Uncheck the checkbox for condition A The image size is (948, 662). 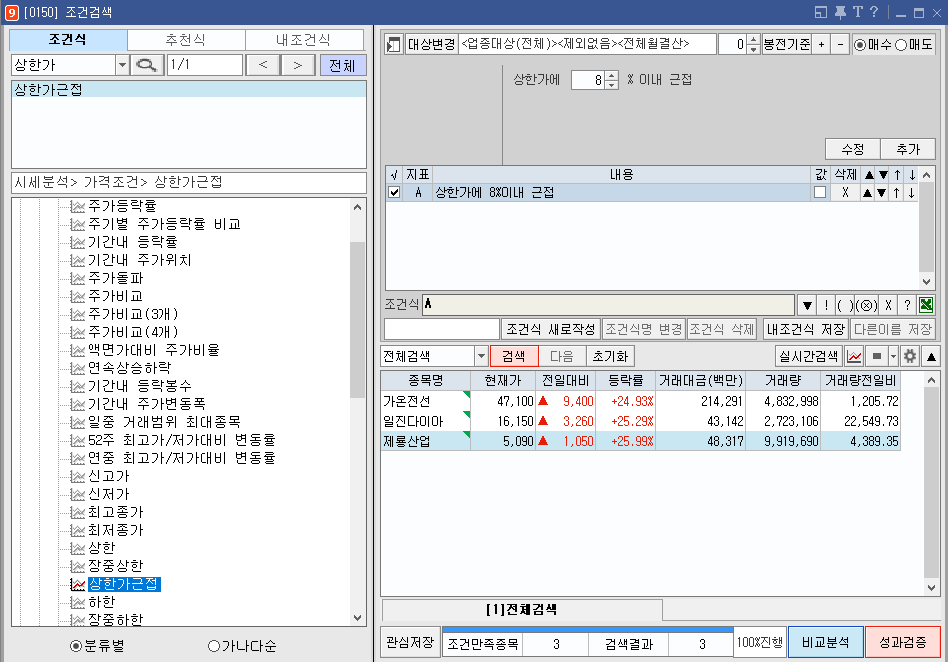tap(394, 191)
